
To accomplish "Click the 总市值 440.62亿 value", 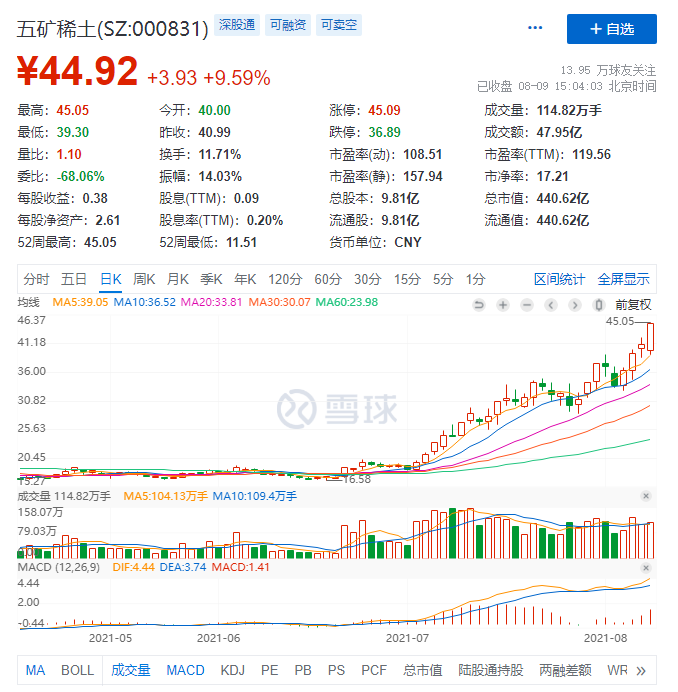I will pos(562,198).
